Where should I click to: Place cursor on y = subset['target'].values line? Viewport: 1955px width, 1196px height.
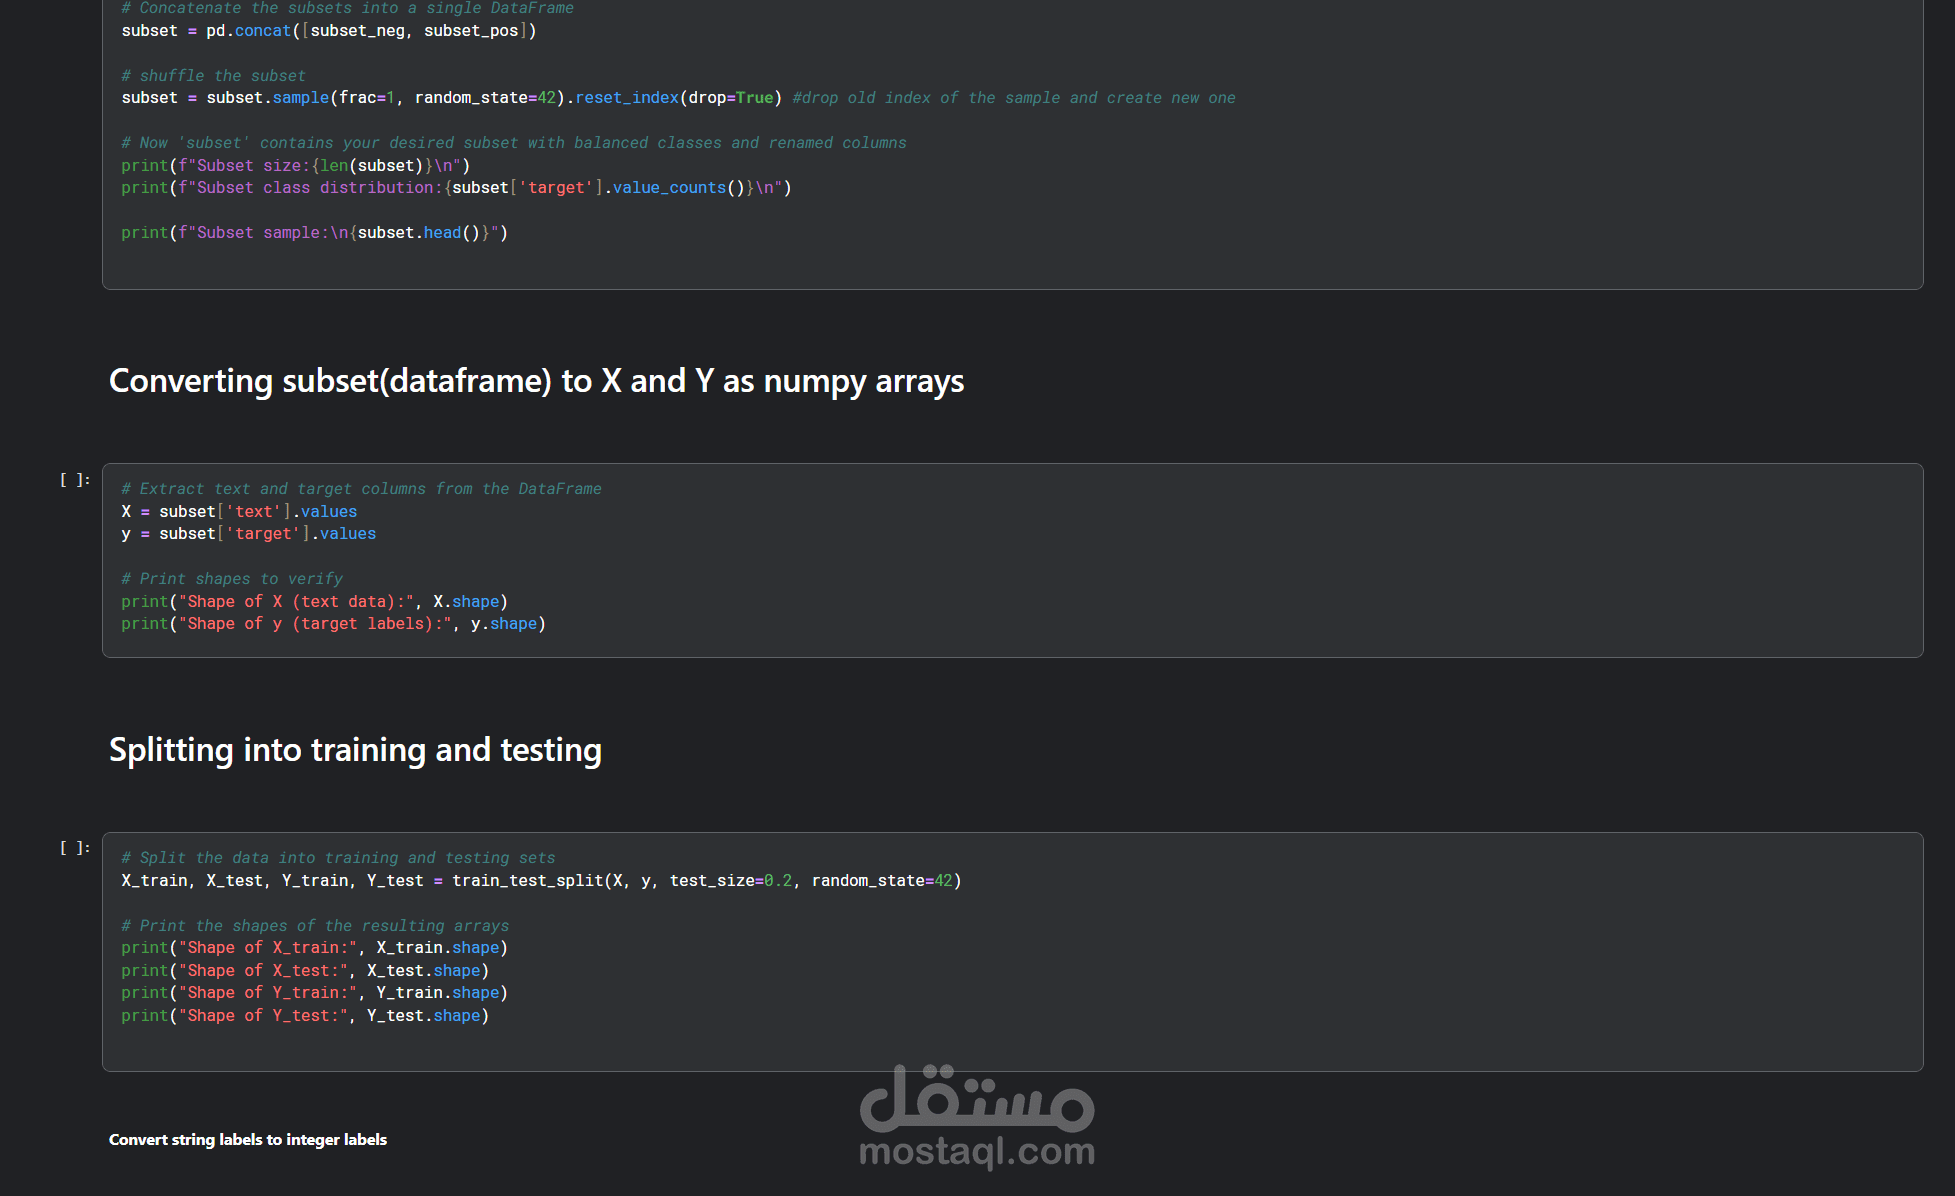249,534
